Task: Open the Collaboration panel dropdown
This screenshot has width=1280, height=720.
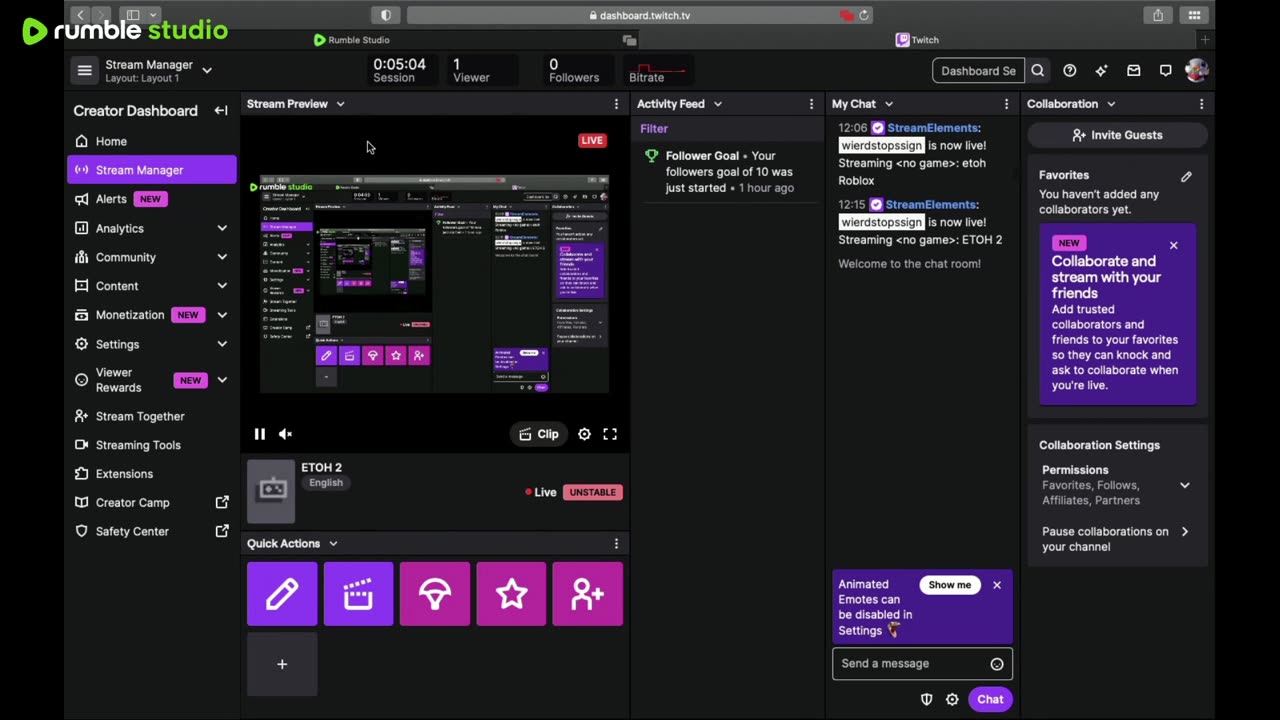Action: (1110, 104)
